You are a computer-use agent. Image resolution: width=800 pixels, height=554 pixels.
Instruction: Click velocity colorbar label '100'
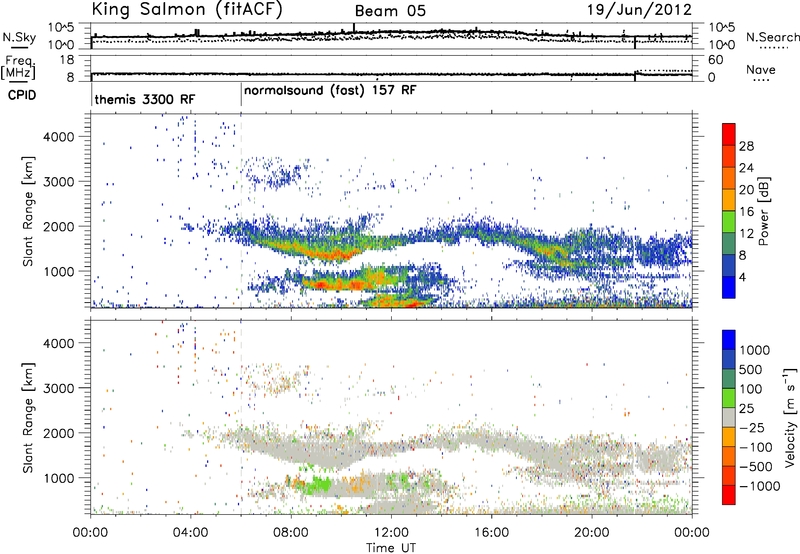point(751,389)
